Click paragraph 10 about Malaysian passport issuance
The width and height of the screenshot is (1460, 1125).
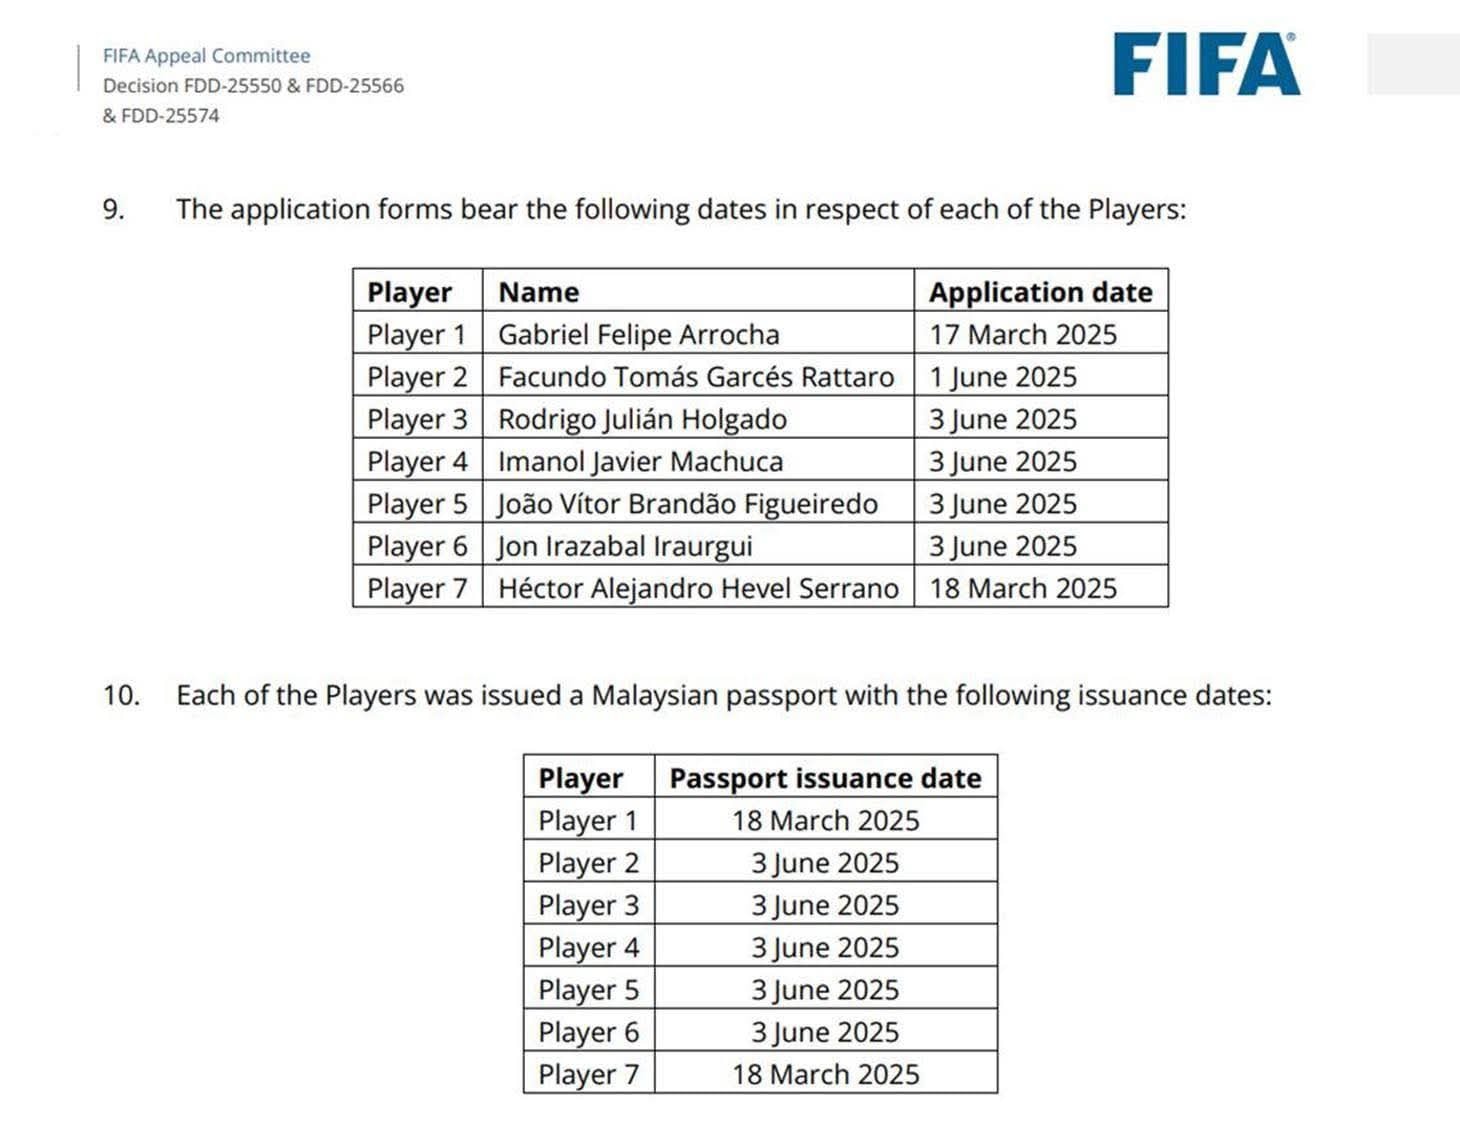click(723, 695)
